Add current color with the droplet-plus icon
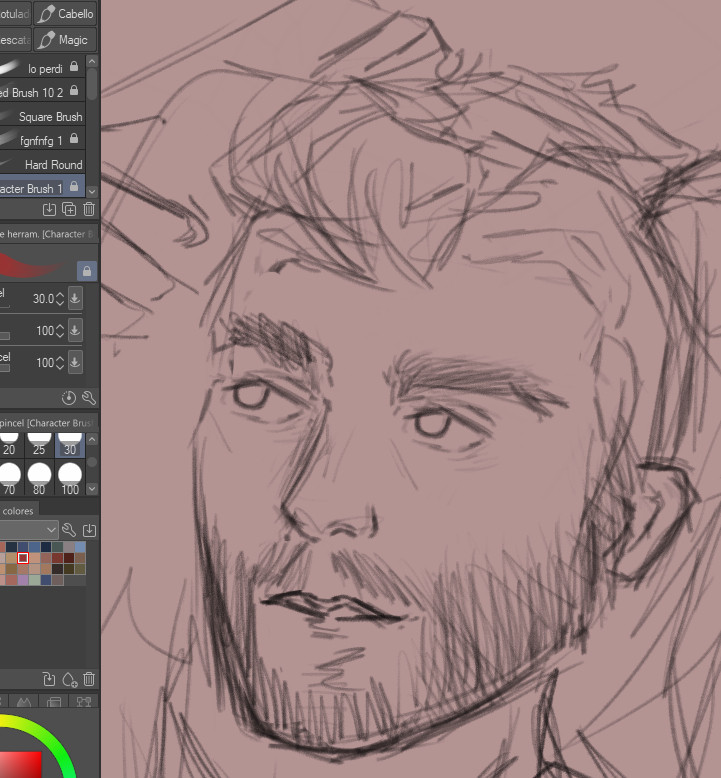 point(70,679)
